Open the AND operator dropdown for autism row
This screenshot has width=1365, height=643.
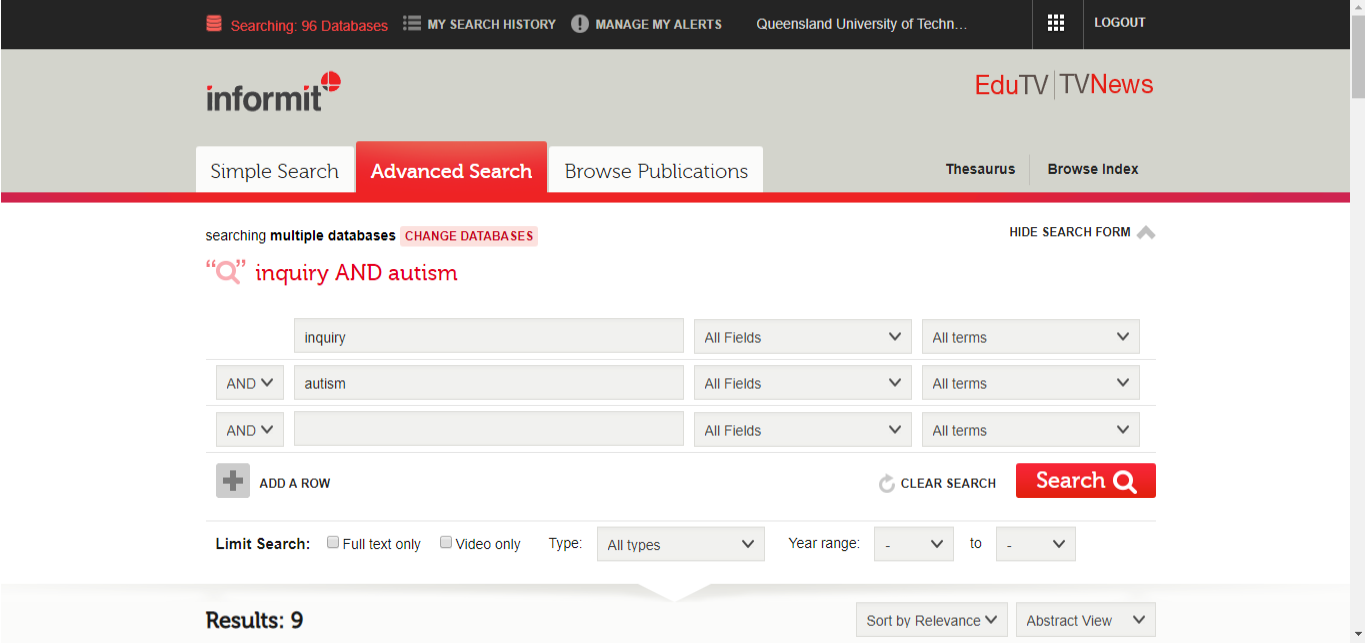point(250,383)
